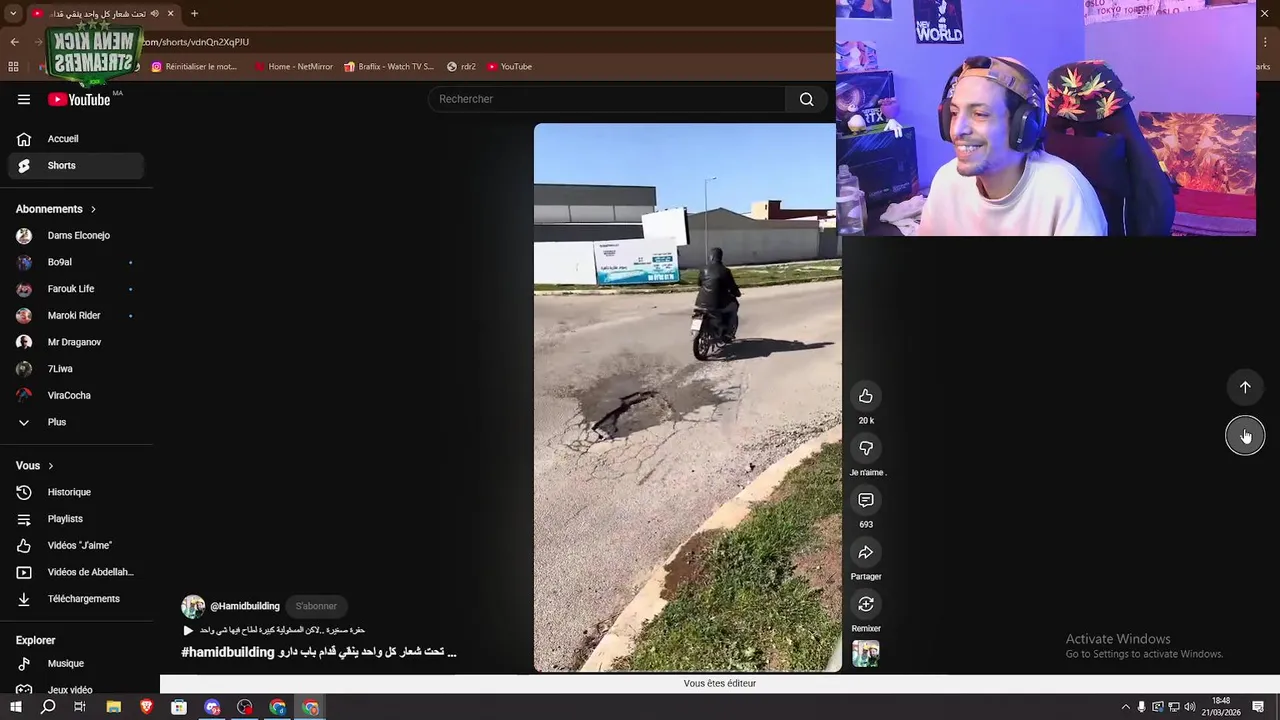
Task: Expand the Abonnements section
Action: 56,209
